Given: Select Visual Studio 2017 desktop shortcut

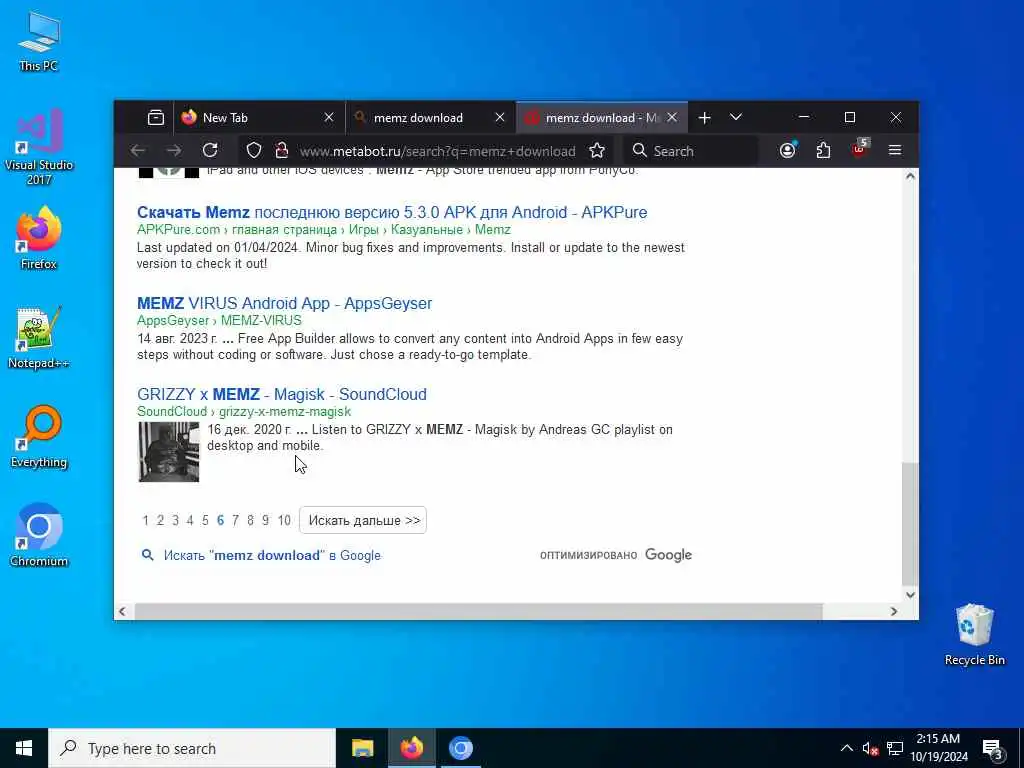Looking at the screenshot, I should pyautogui.click(x=39, y=147).
